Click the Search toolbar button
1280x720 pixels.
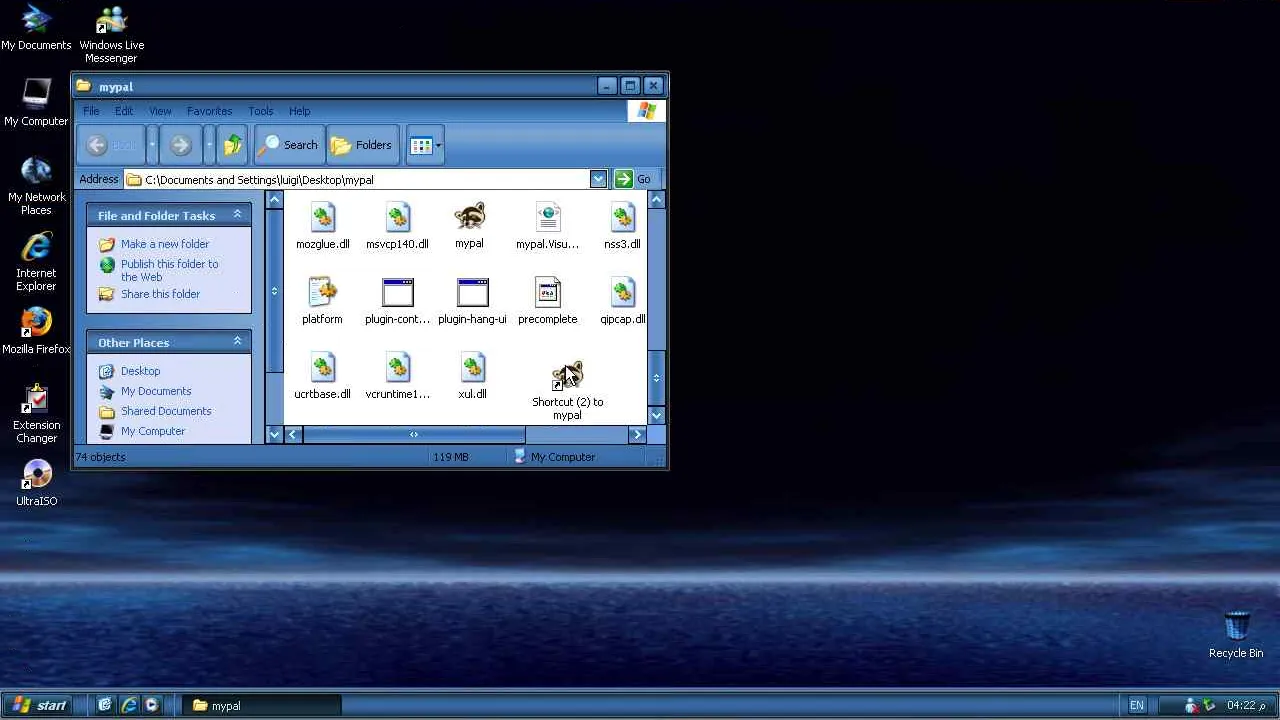point(288,145)
